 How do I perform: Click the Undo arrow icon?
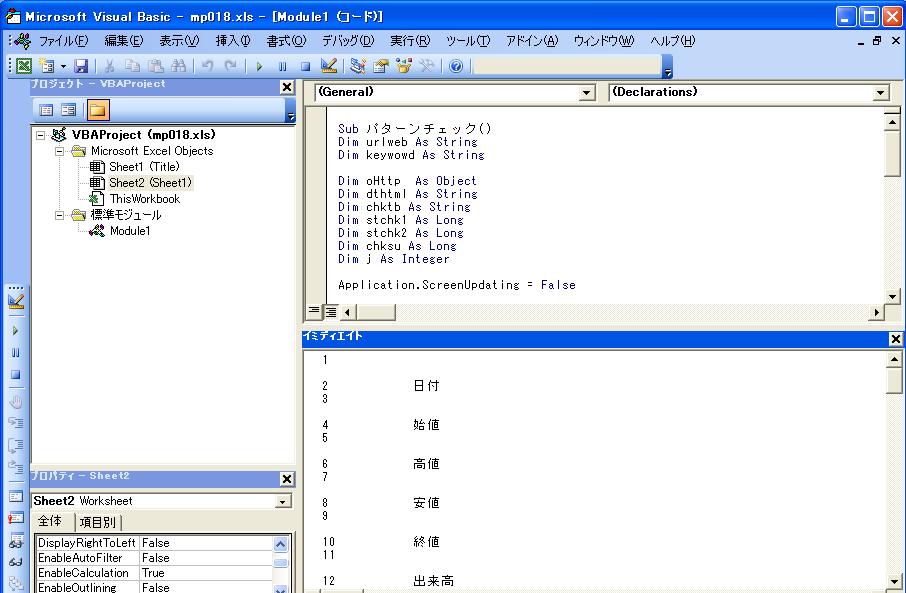coord(207,66)
